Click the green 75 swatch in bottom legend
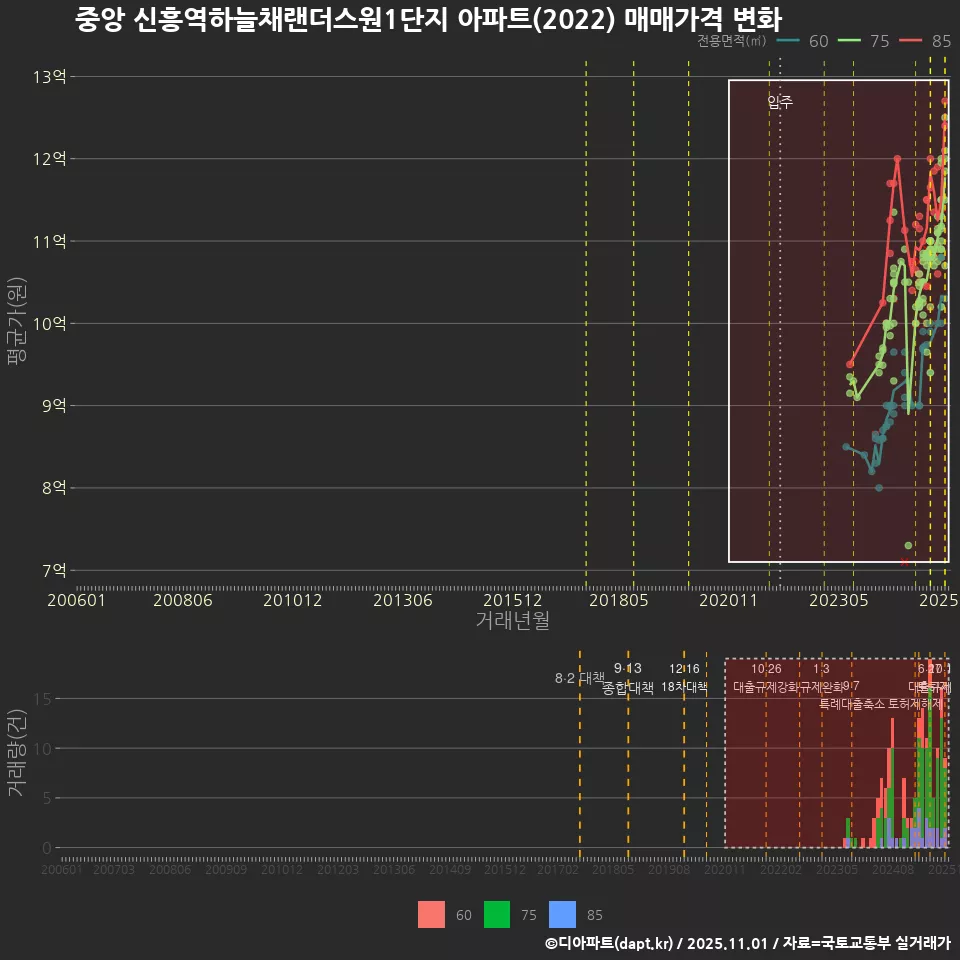The image size is (960, 960). [x=498, y=914]
